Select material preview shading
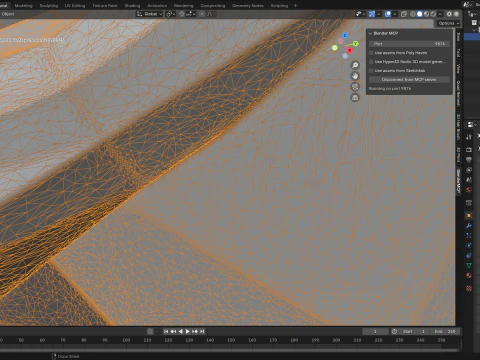Screen dimensions: 480x360 (x=426, y=14)
